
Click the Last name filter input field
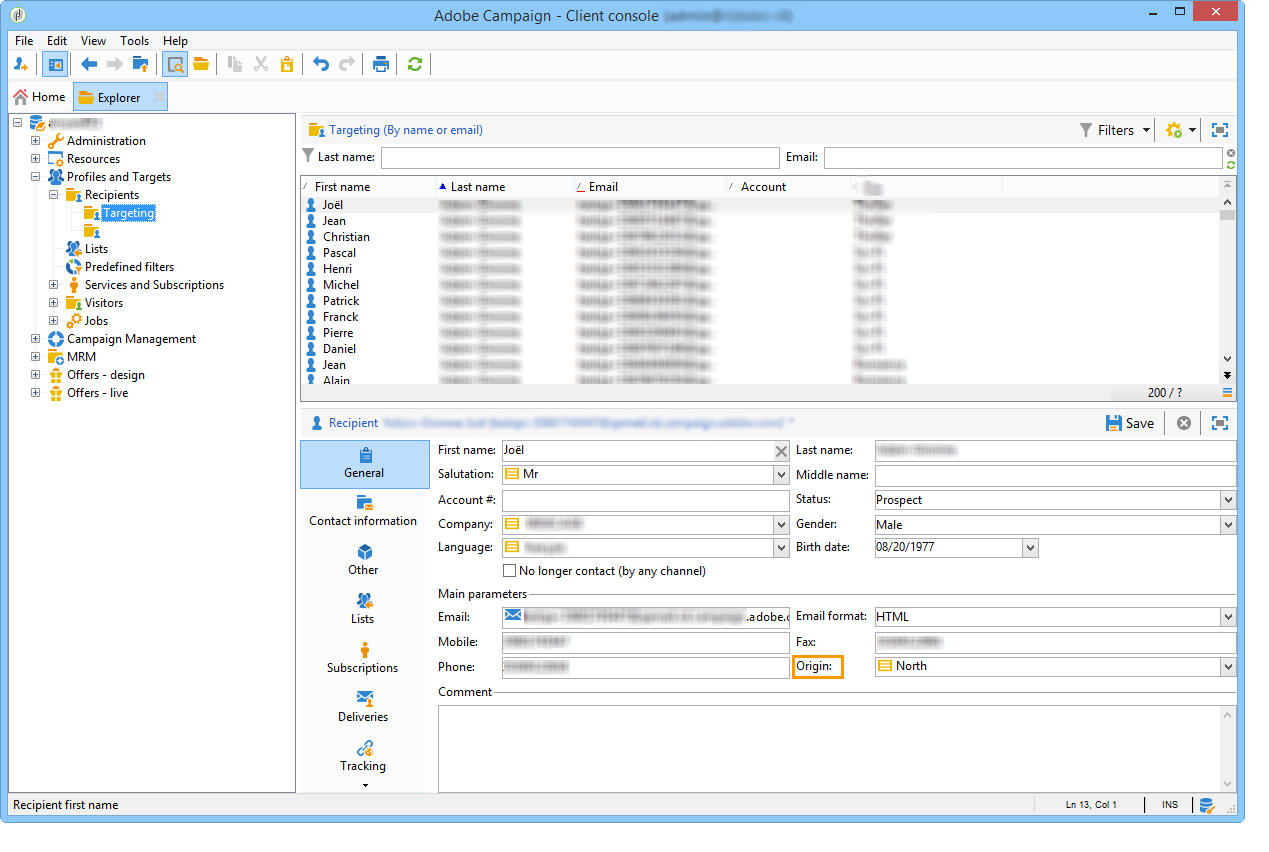[579, 158]
